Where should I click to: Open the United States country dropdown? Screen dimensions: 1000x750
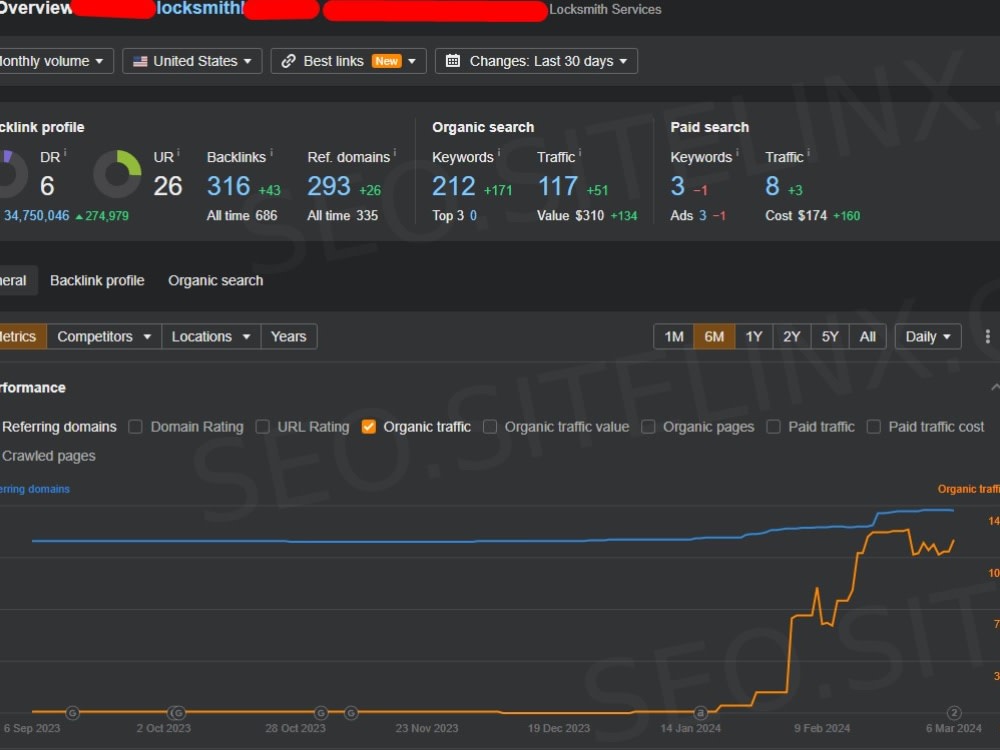[x=192, y=61]
